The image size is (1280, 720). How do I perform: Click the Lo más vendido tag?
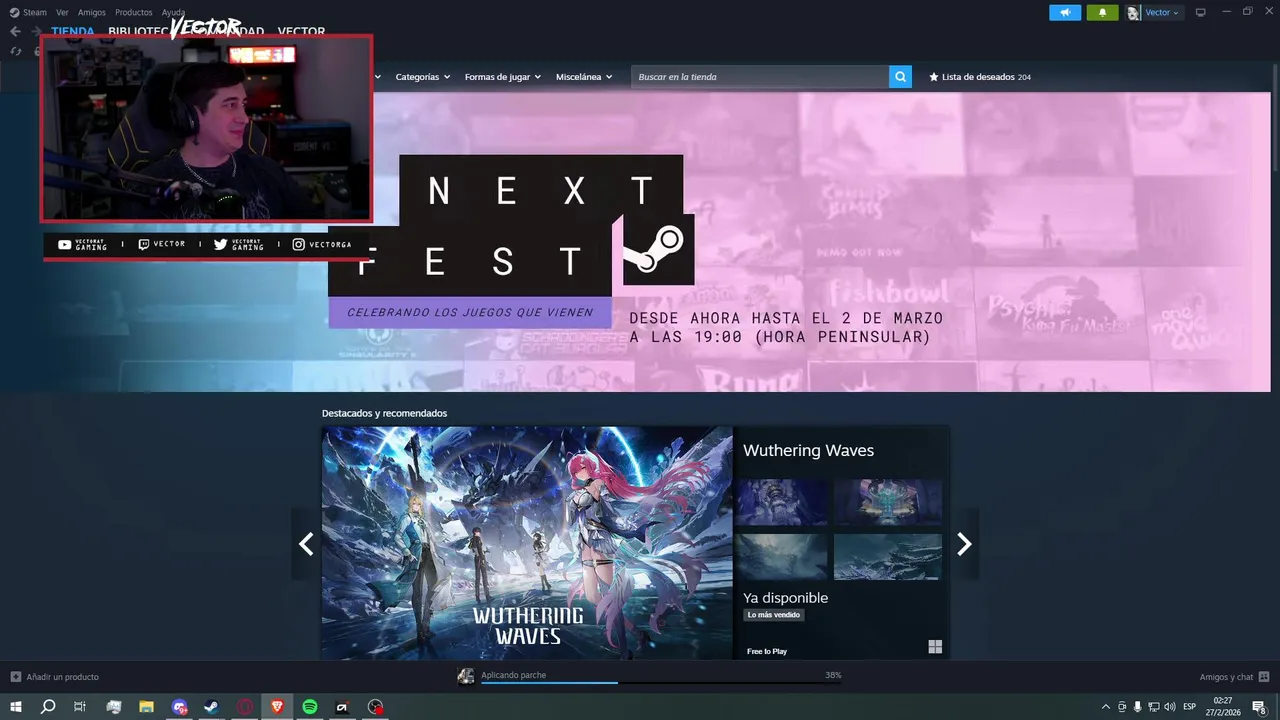(773, 615)
